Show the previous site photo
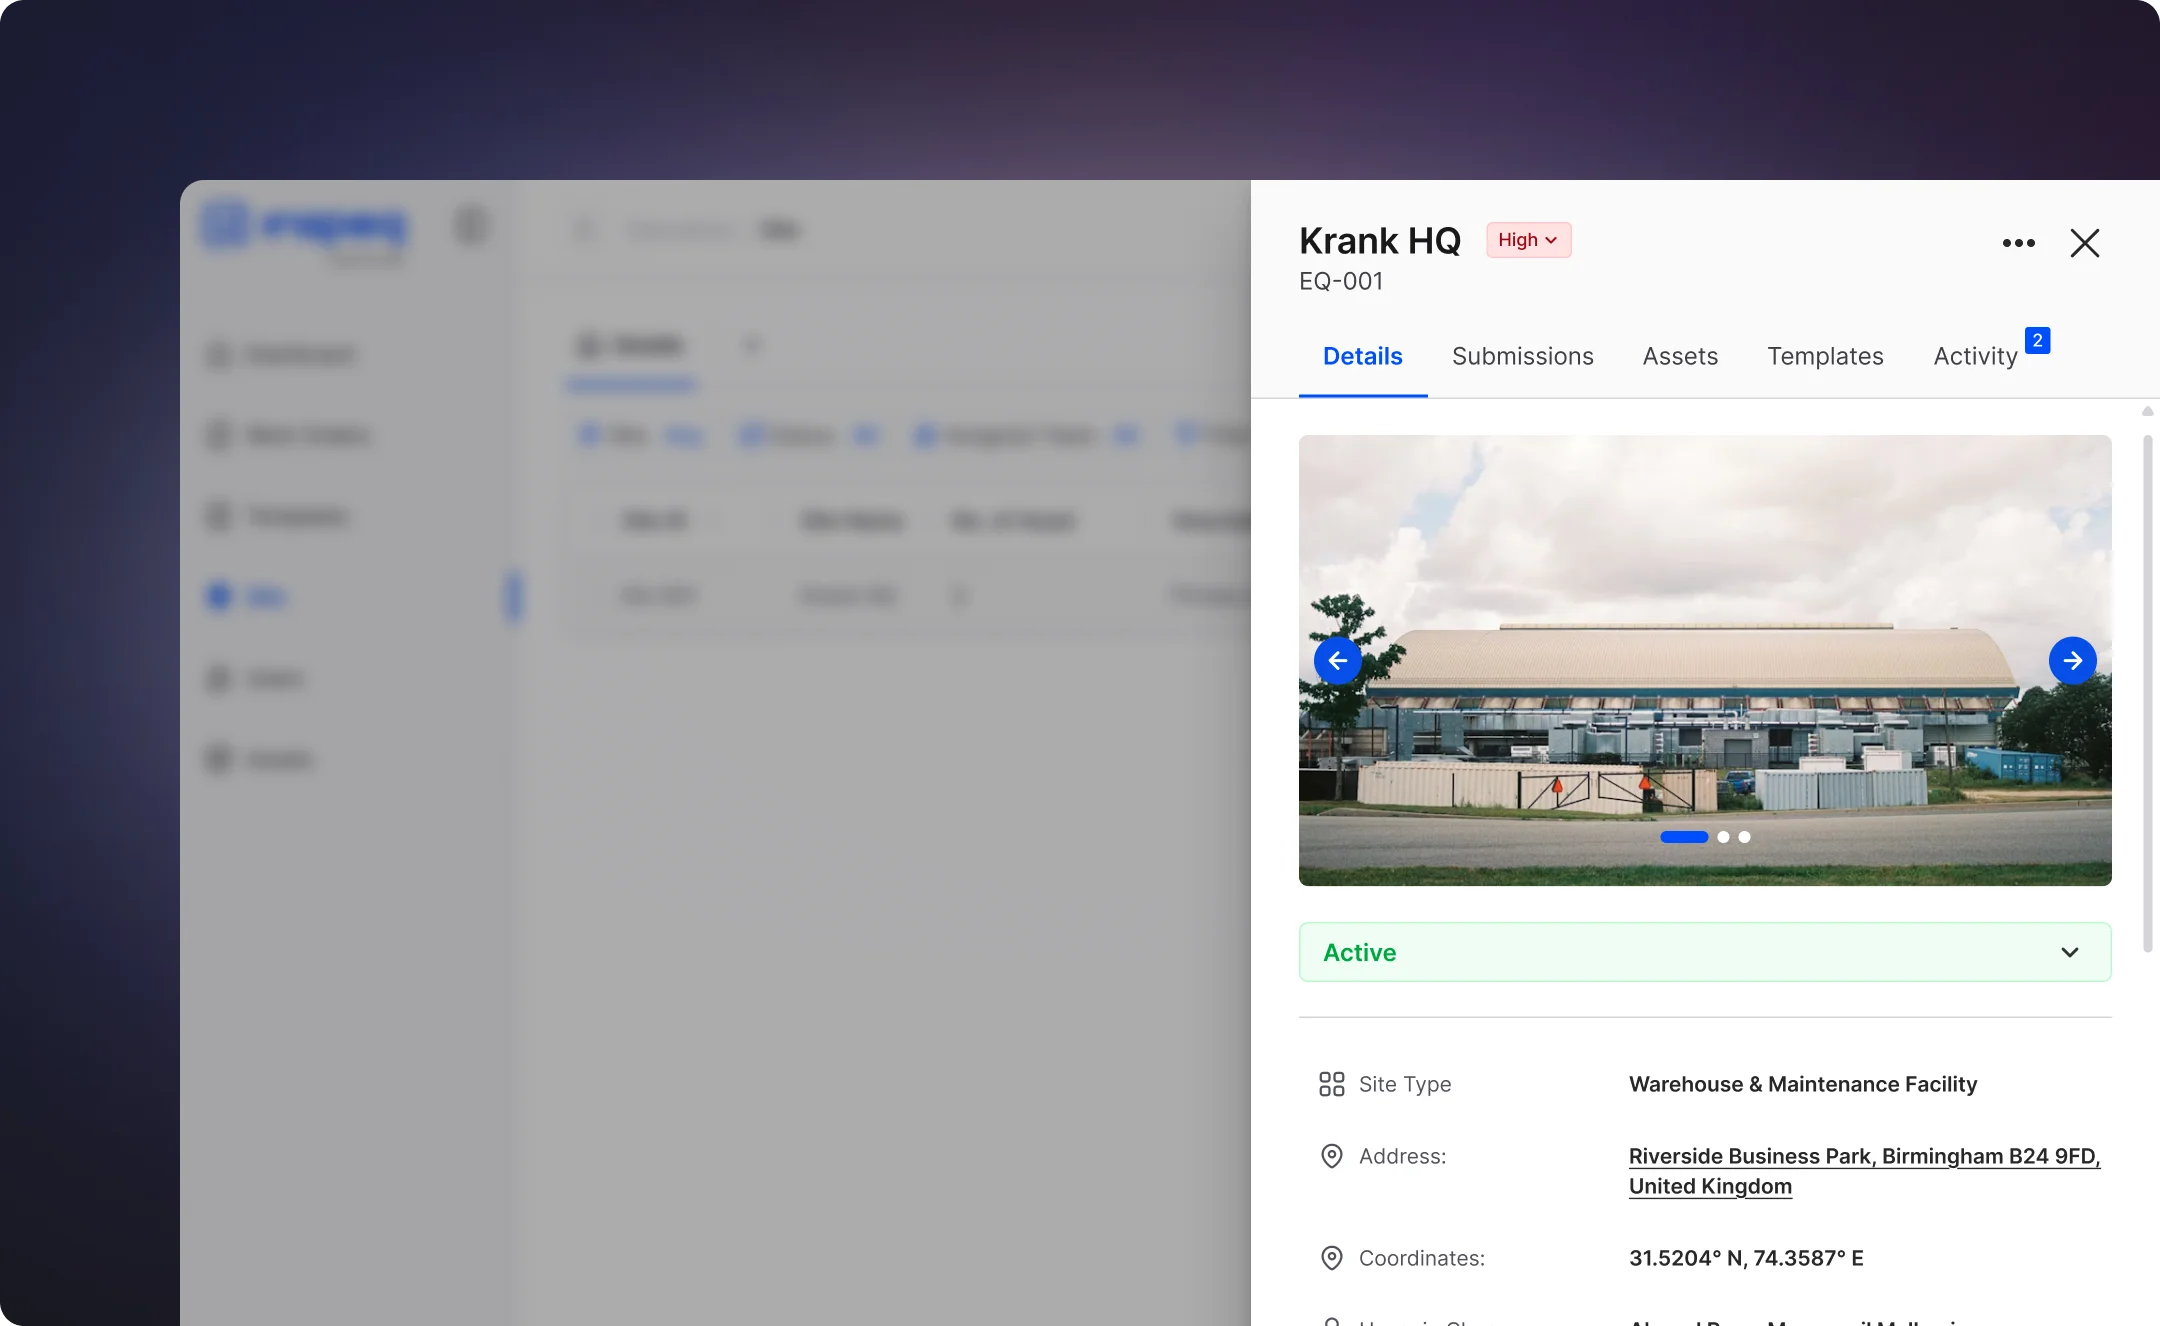 (x=1337, y=660)
